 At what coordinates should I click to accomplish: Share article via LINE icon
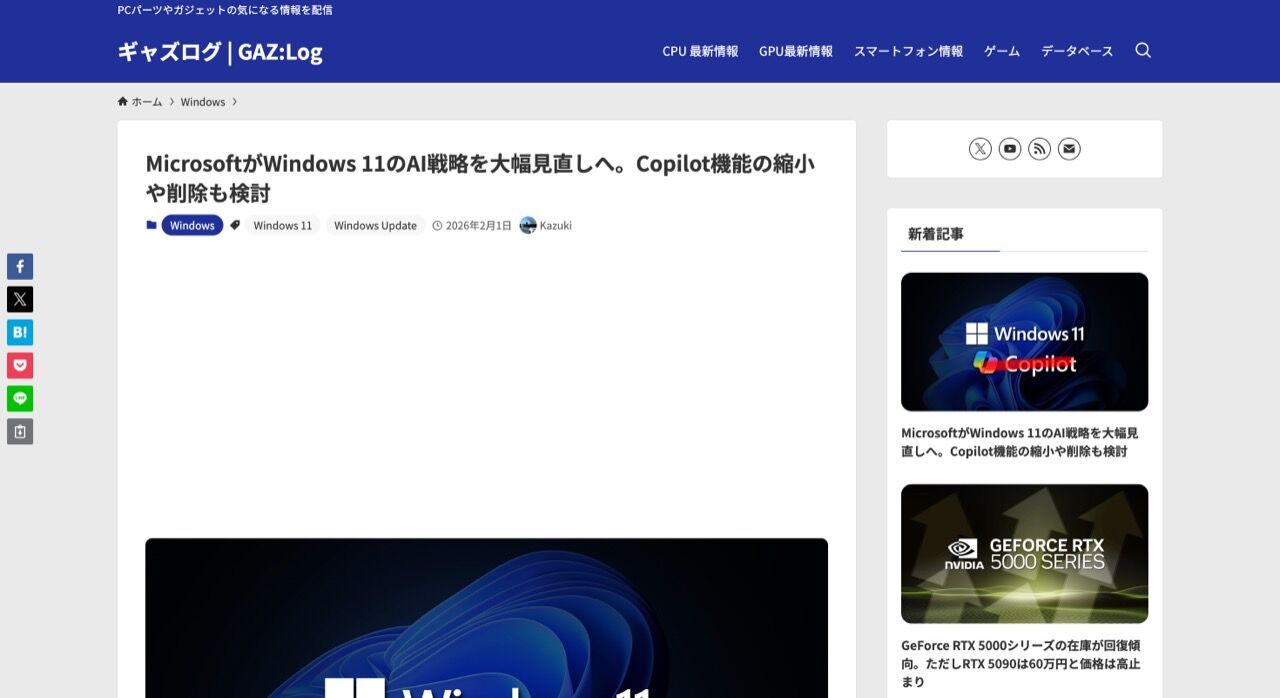[20, 398]
